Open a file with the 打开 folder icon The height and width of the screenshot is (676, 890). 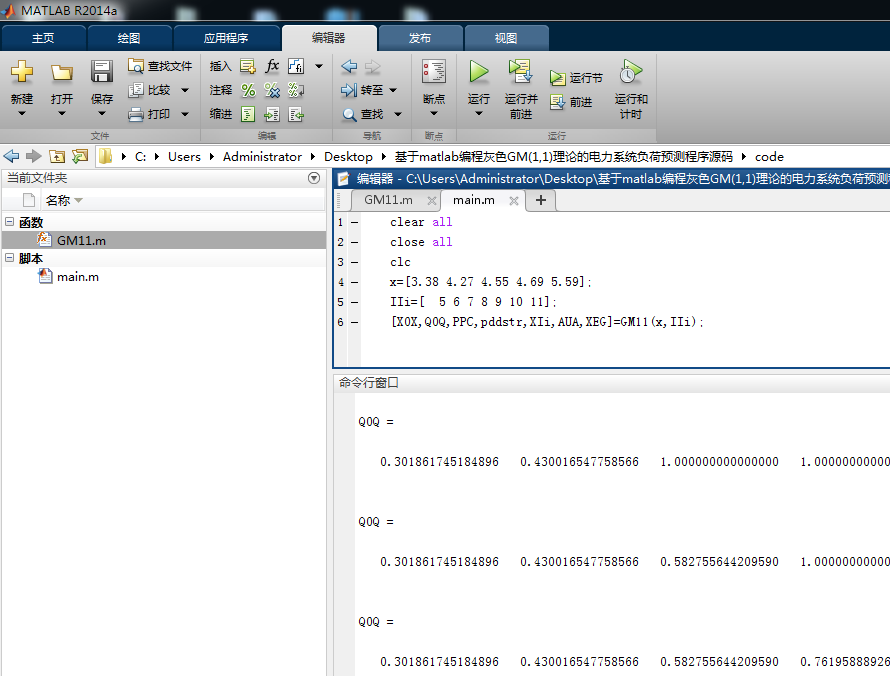(x=61, y=72)
